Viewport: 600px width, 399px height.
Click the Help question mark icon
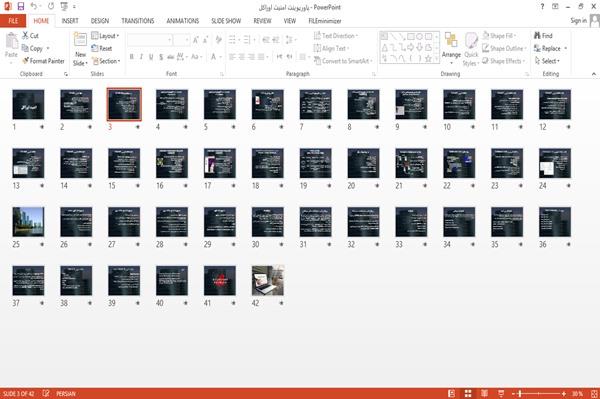coord(542,7)
